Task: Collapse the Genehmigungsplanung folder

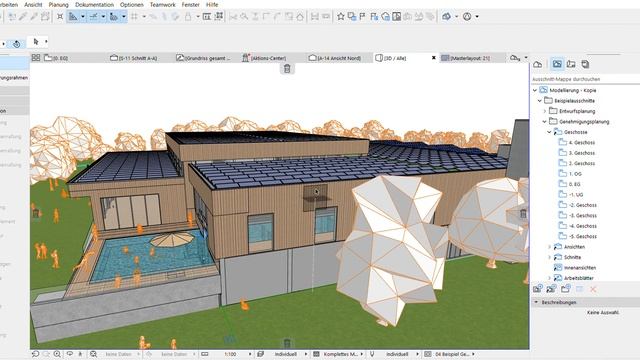Action: pyautogui.click(x=544, y=122)
